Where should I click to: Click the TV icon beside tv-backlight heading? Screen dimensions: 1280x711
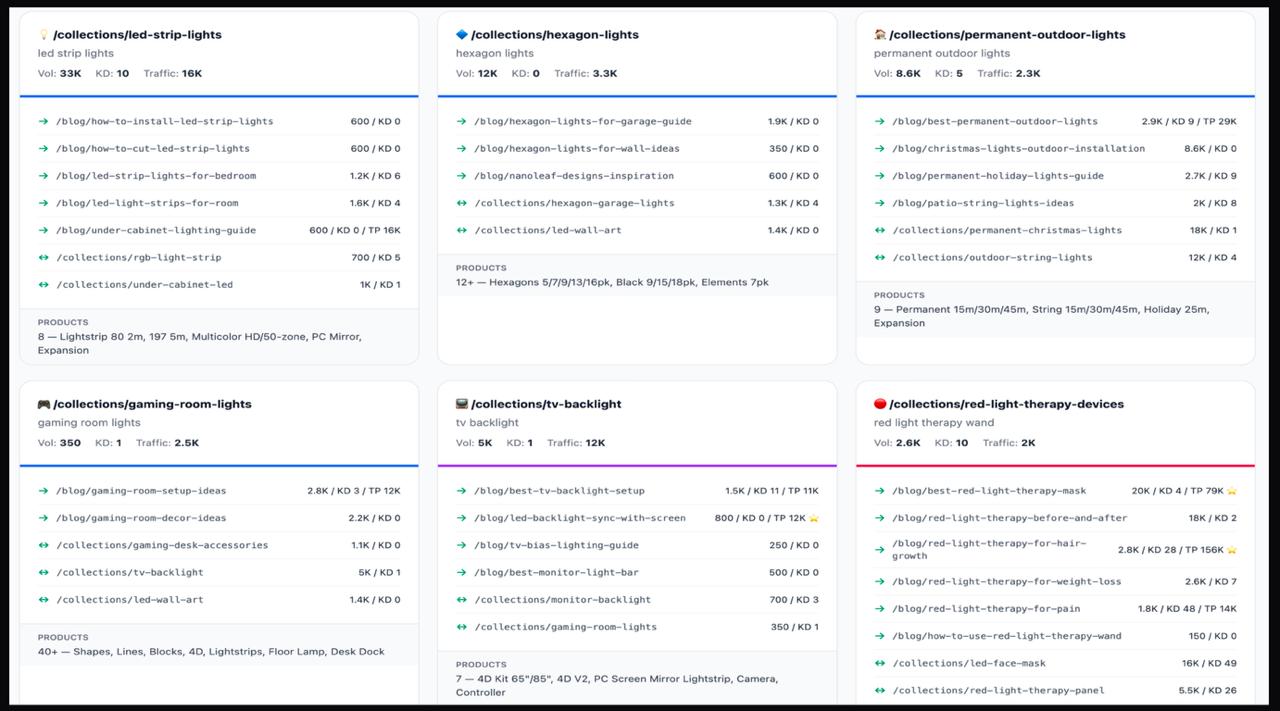click(x=461, y=404)
